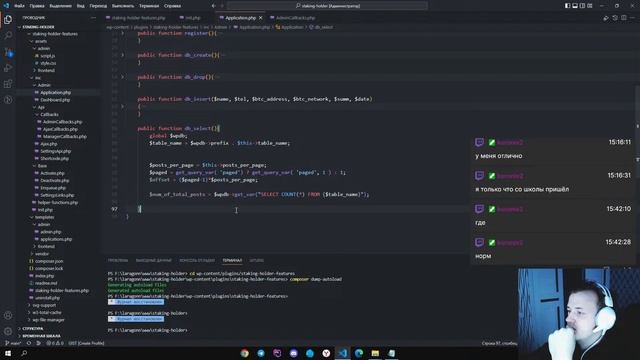The image size is (640, 360).
Task: Unfold the db_drop function
Action: coord(122,77)
